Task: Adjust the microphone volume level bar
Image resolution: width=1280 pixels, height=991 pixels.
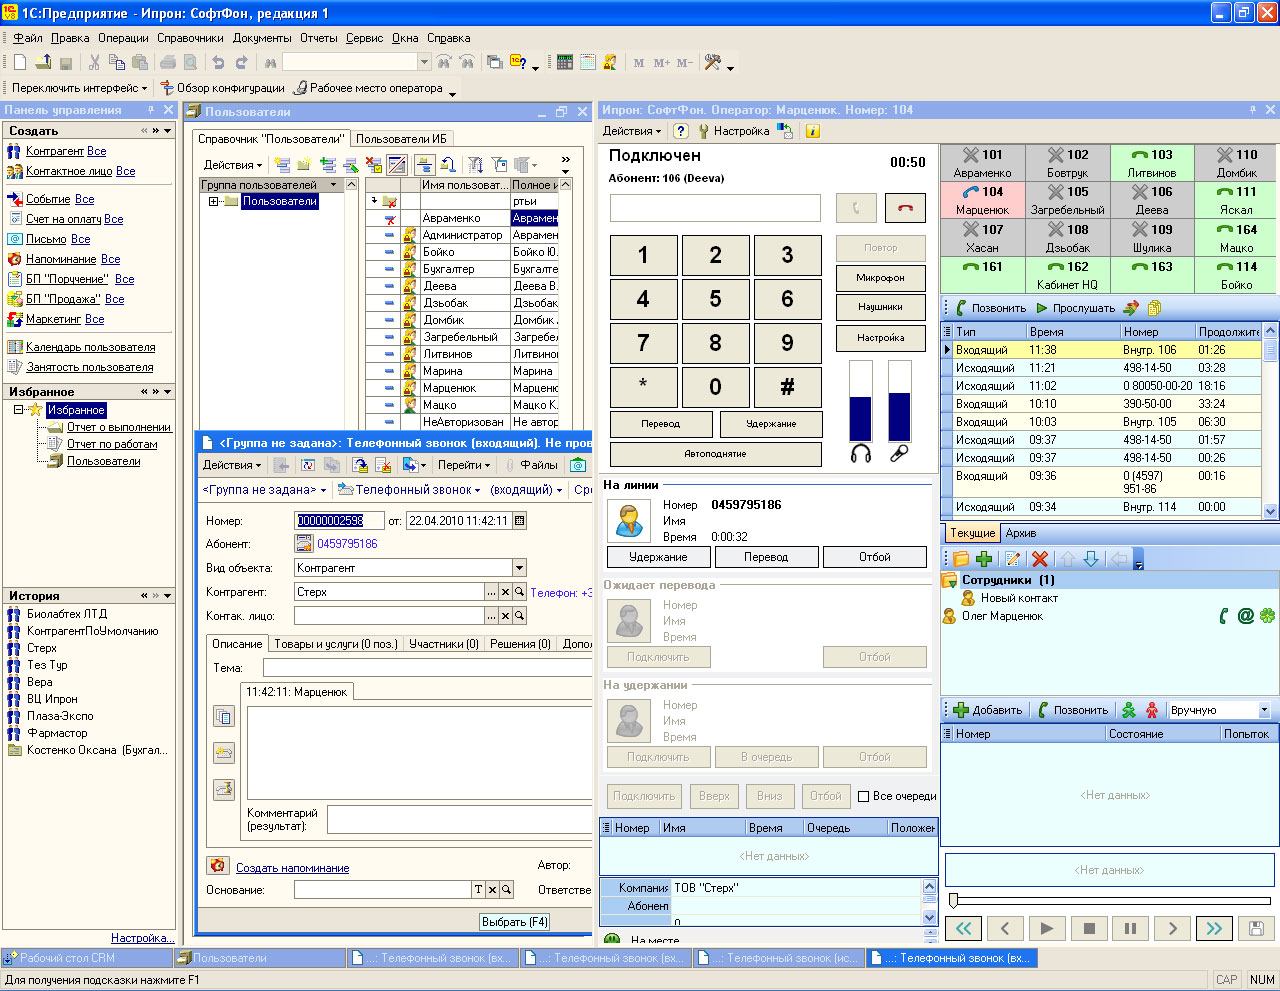Action: click(899, 401)
